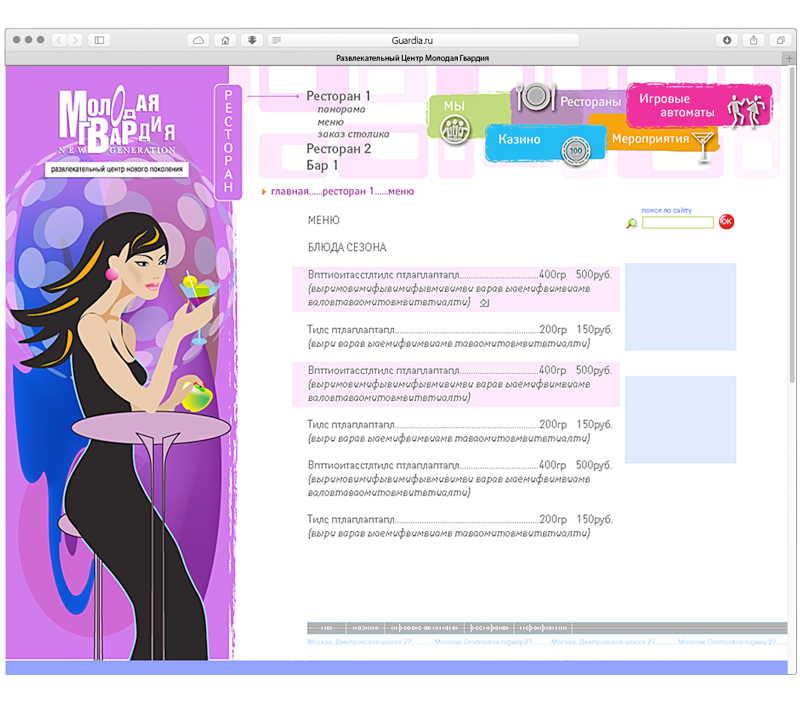The image size is (800, 723).
Task: Click the Молодая Гвардия logo
Action: coord(117,121)
